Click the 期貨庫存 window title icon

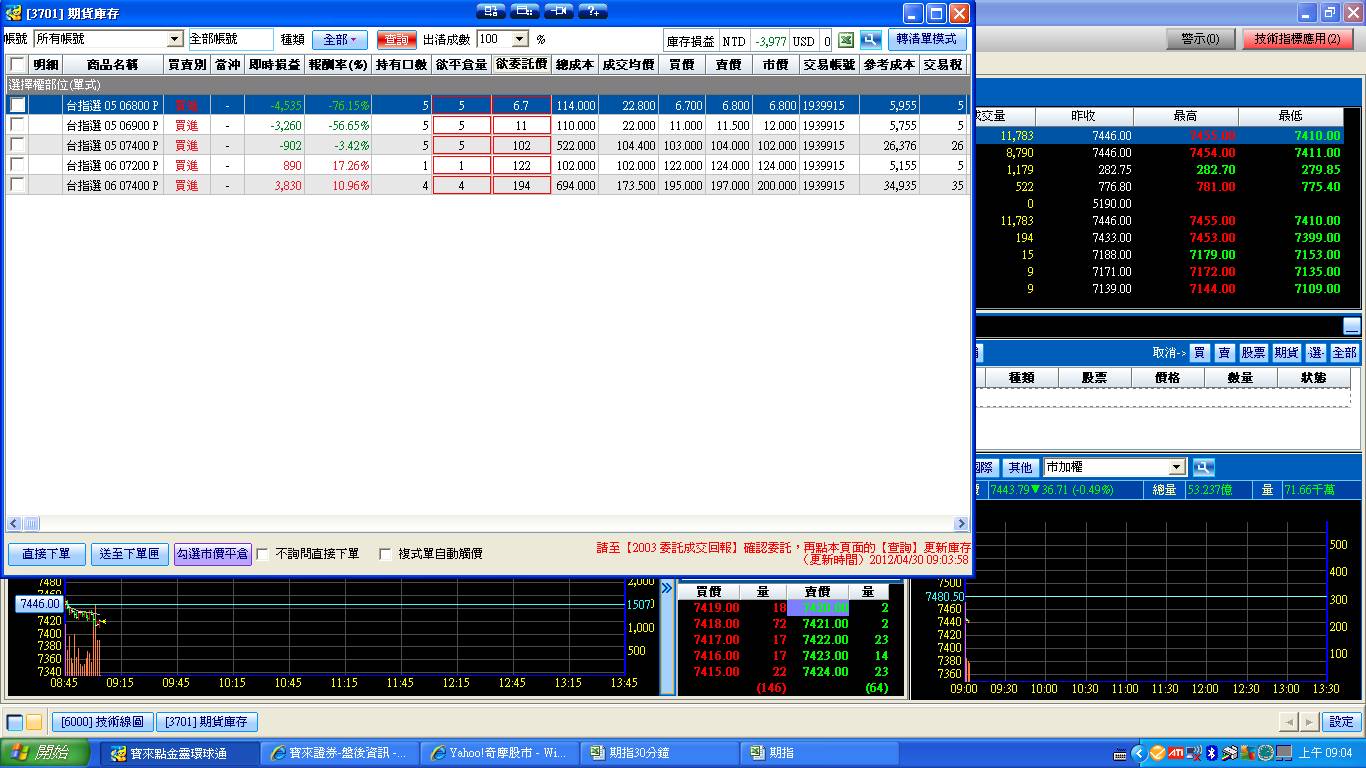click(14, 13)
